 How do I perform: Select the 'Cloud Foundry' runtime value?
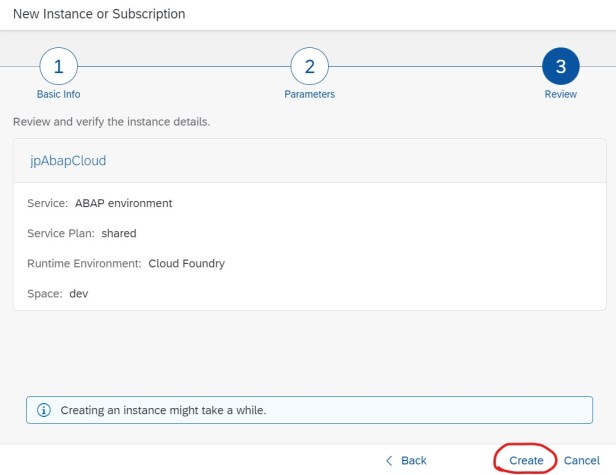coord(187,263)
